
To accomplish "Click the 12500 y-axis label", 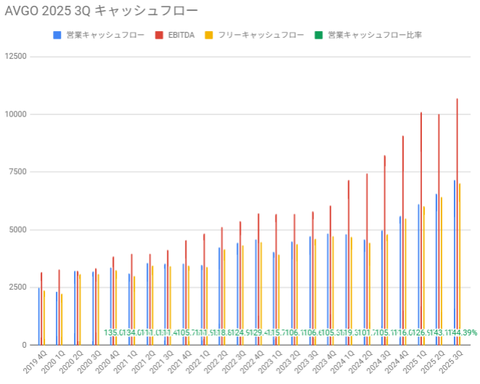I will (x=16, y=56).
